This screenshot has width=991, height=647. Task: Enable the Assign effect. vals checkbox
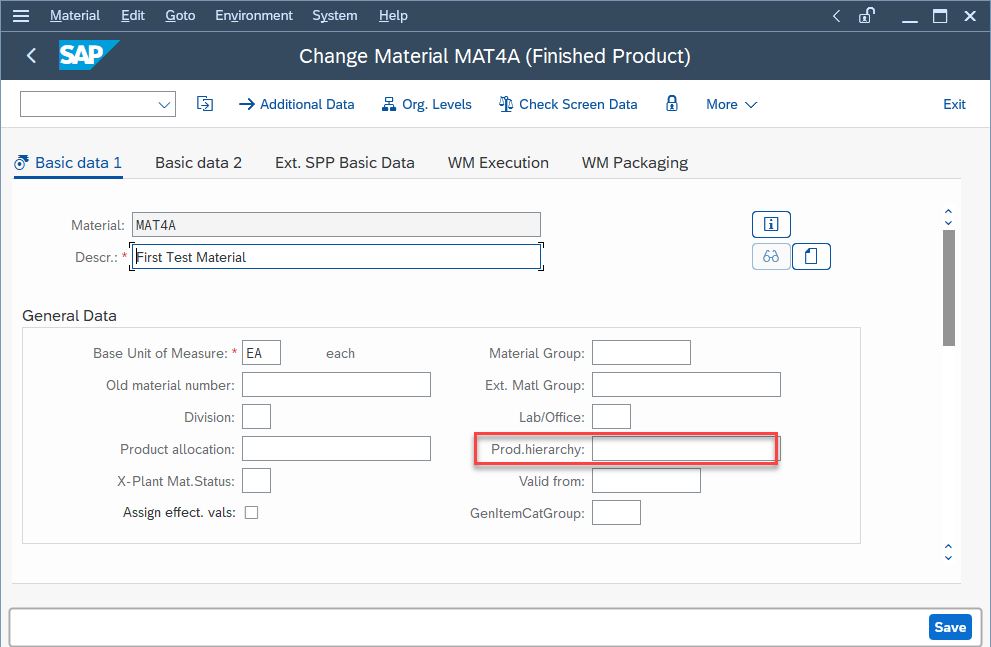(251, 511)
